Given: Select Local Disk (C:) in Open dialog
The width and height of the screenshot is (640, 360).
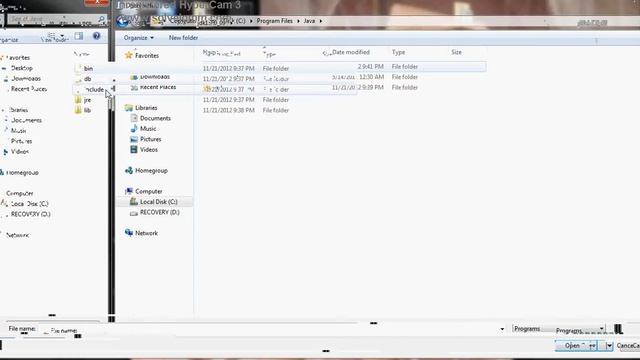Looking at the screenshot, I should 158,202.
